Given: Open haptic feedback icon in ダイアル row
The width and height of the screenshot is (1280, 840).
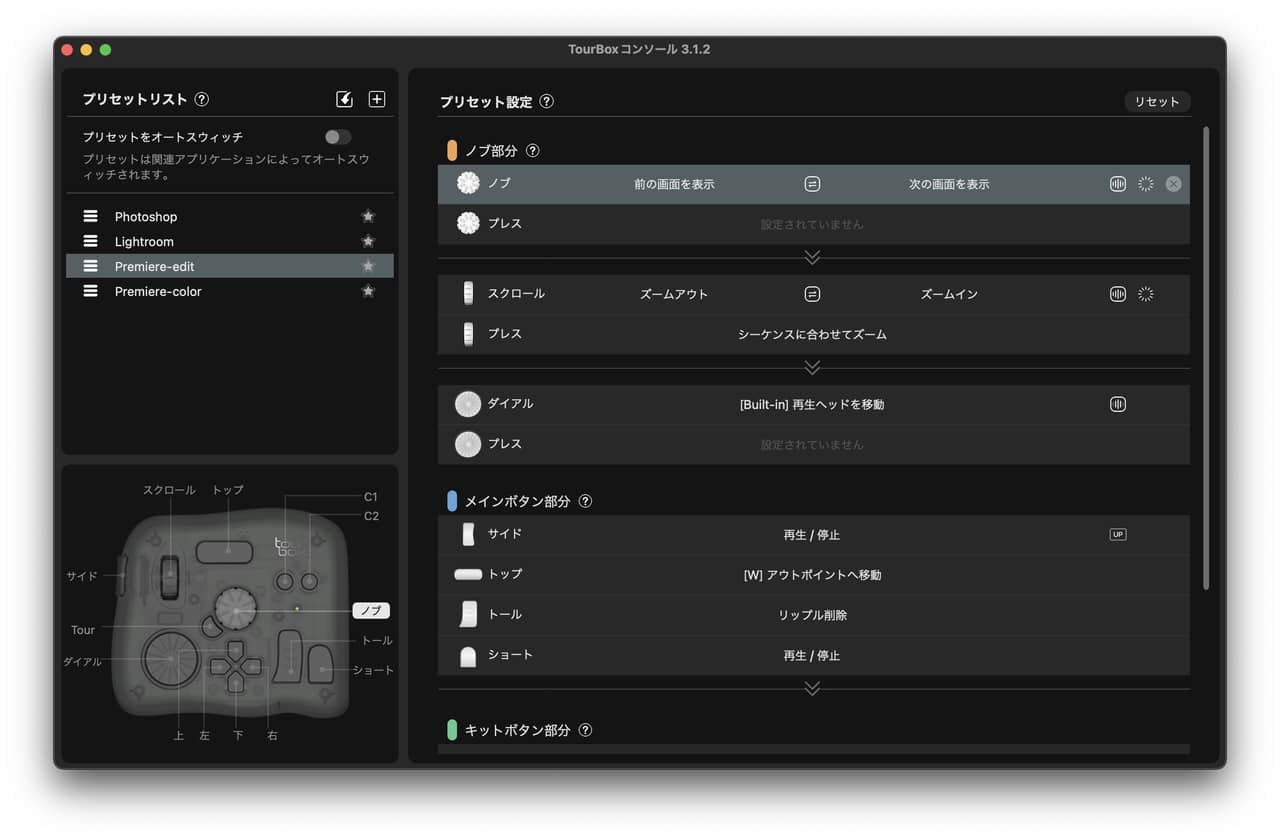Looking at the screenshot, I should click(x=1118, y=404).
